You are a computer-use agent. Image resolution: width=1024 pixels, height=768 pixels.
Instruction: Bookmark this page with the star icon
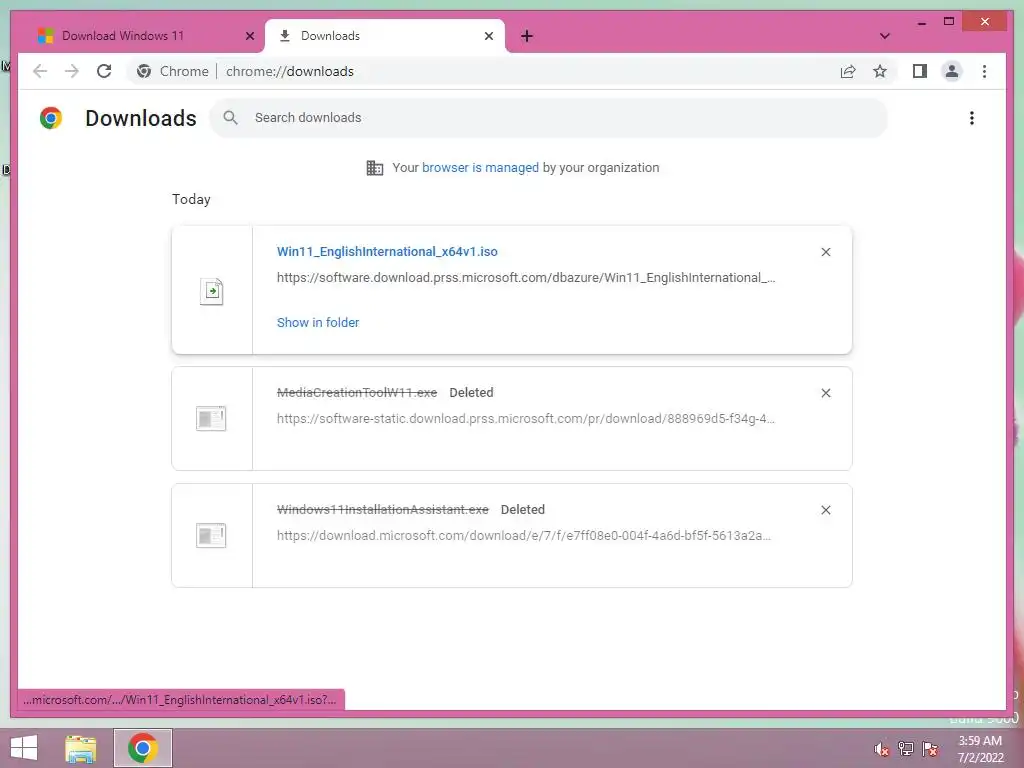pos(880,71)
